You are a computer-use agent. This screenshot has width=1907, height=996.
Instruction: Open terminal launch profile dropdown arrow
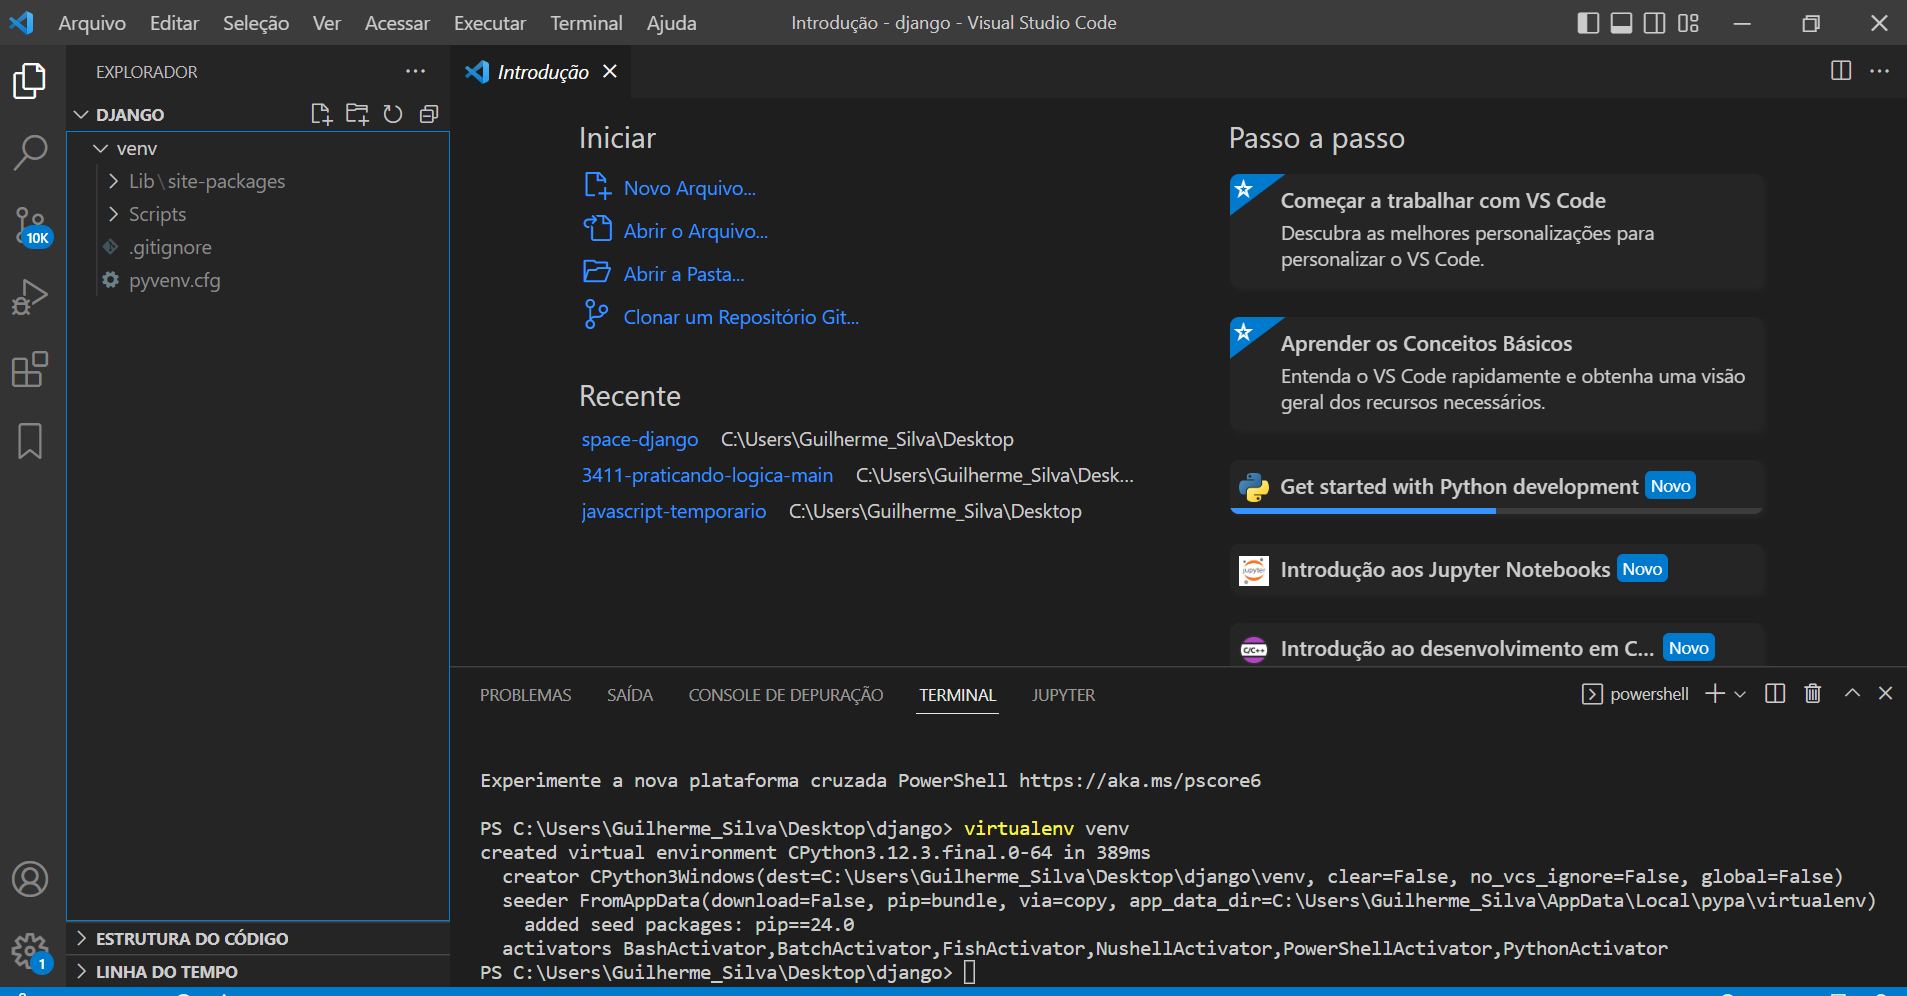[x=1740, y=694]
